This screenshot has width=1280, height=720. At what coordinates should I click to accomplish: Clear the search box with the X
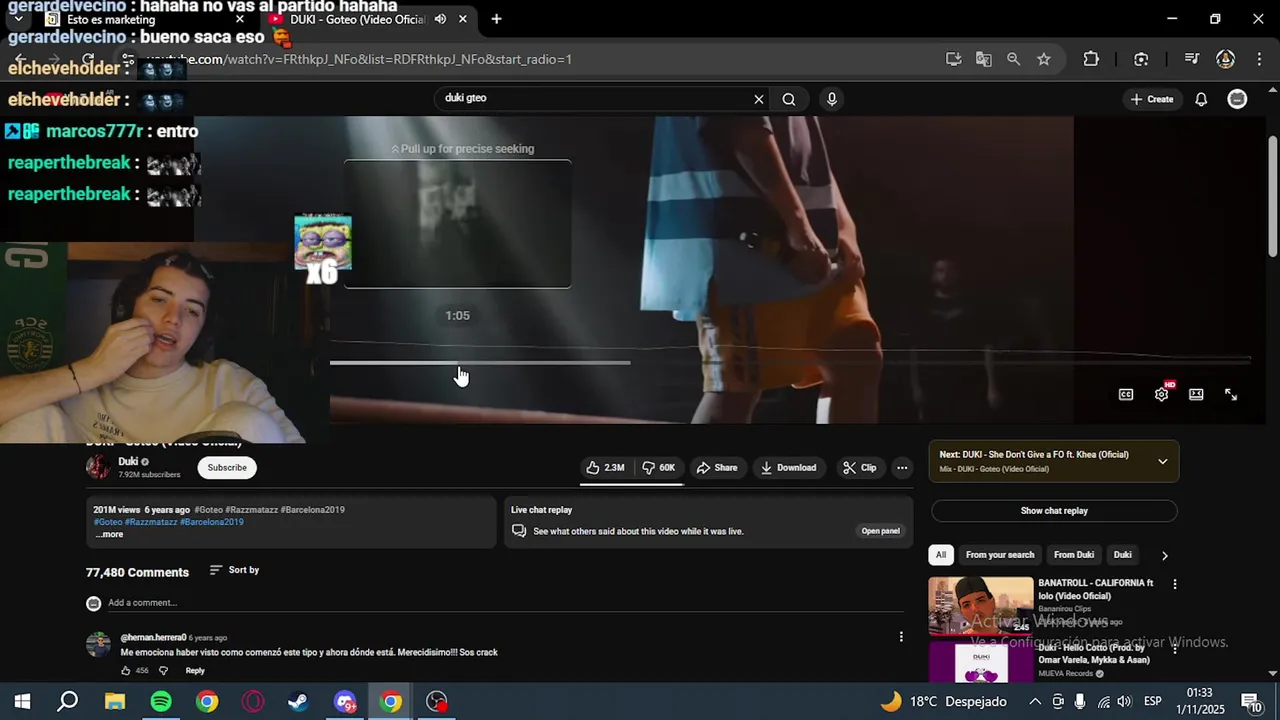pyautogui.click(x=759, y=99)
